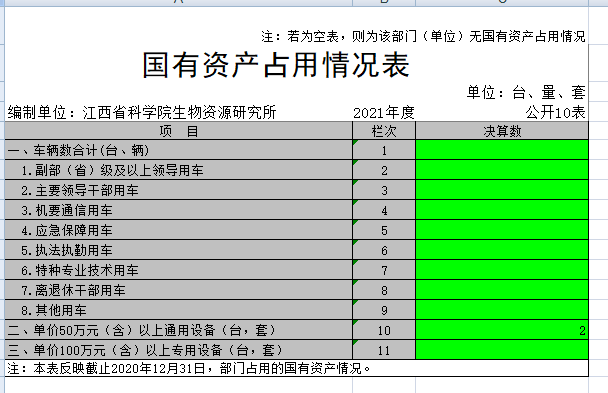Click the 栏次 cell numbered 10
Image resolution: width=608 pixels, height=393 pixels.
(384, 330)
